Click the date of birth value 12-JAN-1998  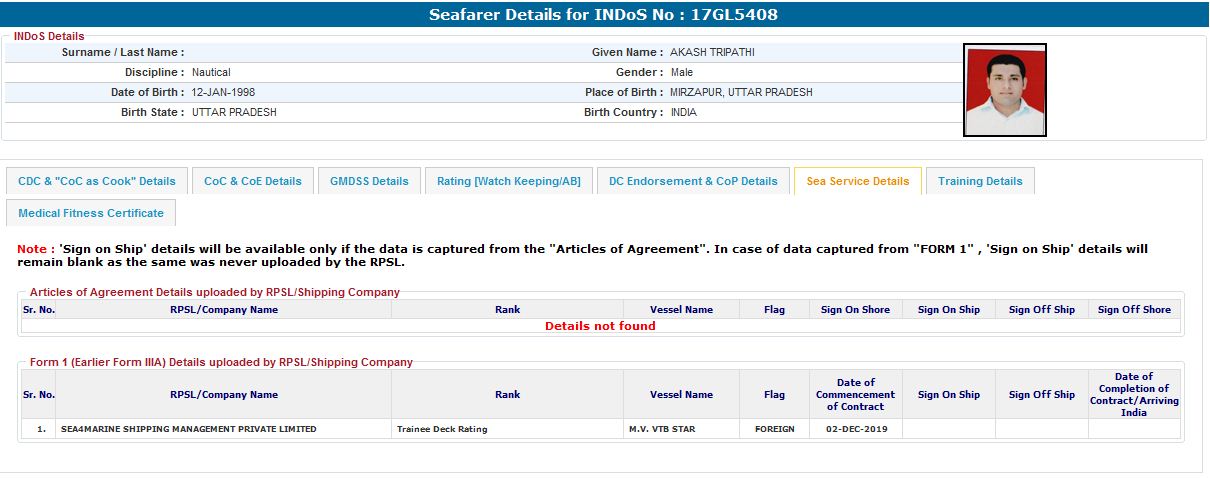coord(223,92)
